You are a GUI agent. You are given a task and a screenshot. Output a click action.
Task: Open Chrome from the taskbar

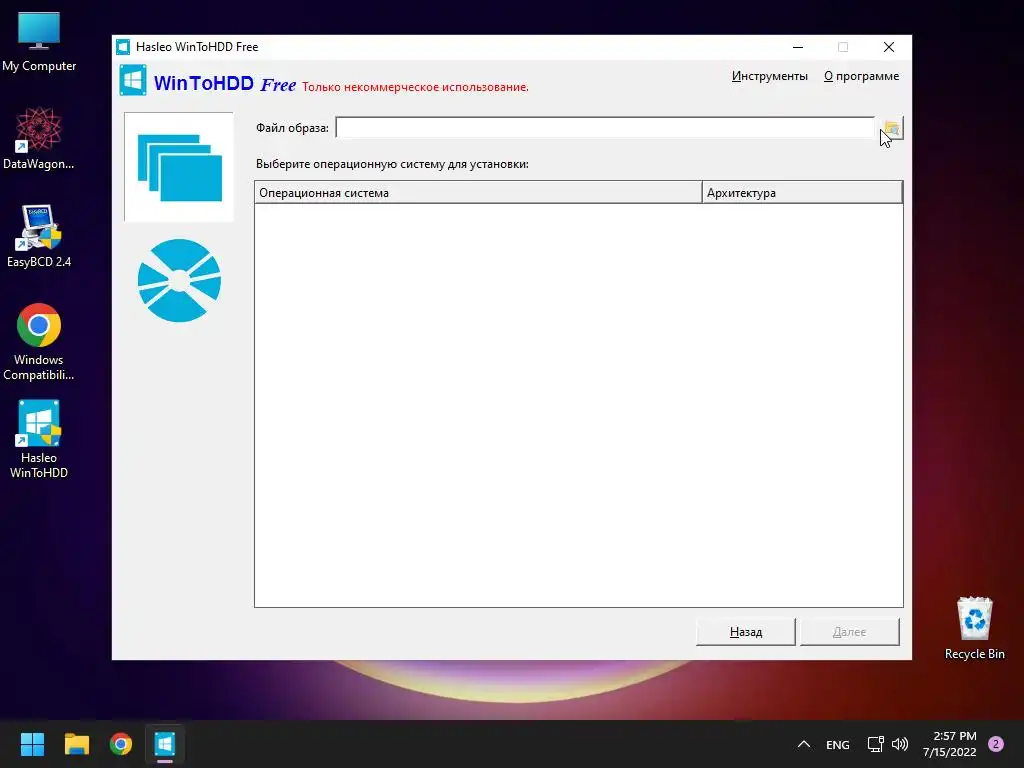(x=121, y=744)
